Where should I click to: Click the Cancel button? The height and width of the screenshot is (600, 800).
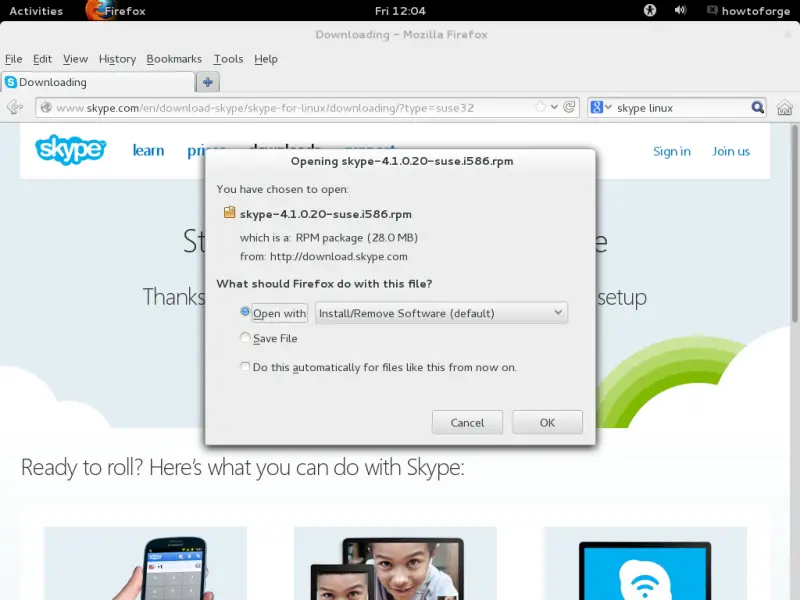467,422
